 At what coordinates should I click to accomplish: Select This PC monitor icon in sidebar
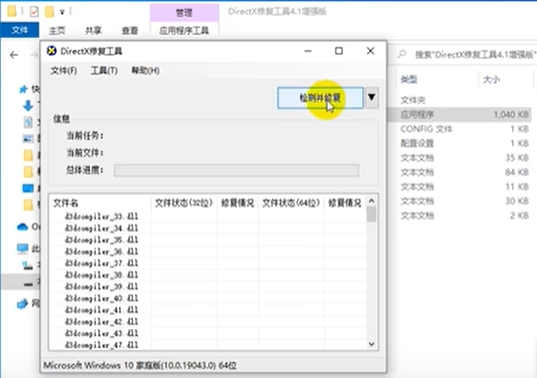click(23, 248)
